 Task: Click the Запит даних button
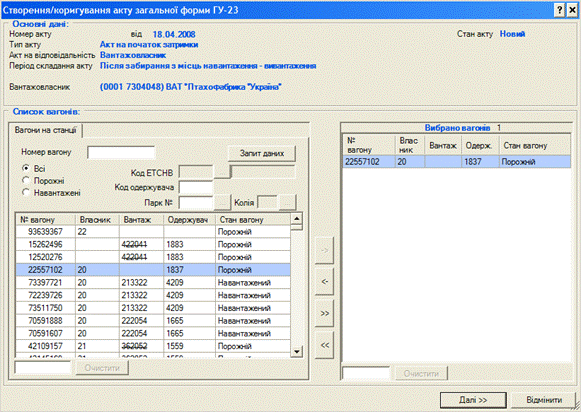click(262, 153)
